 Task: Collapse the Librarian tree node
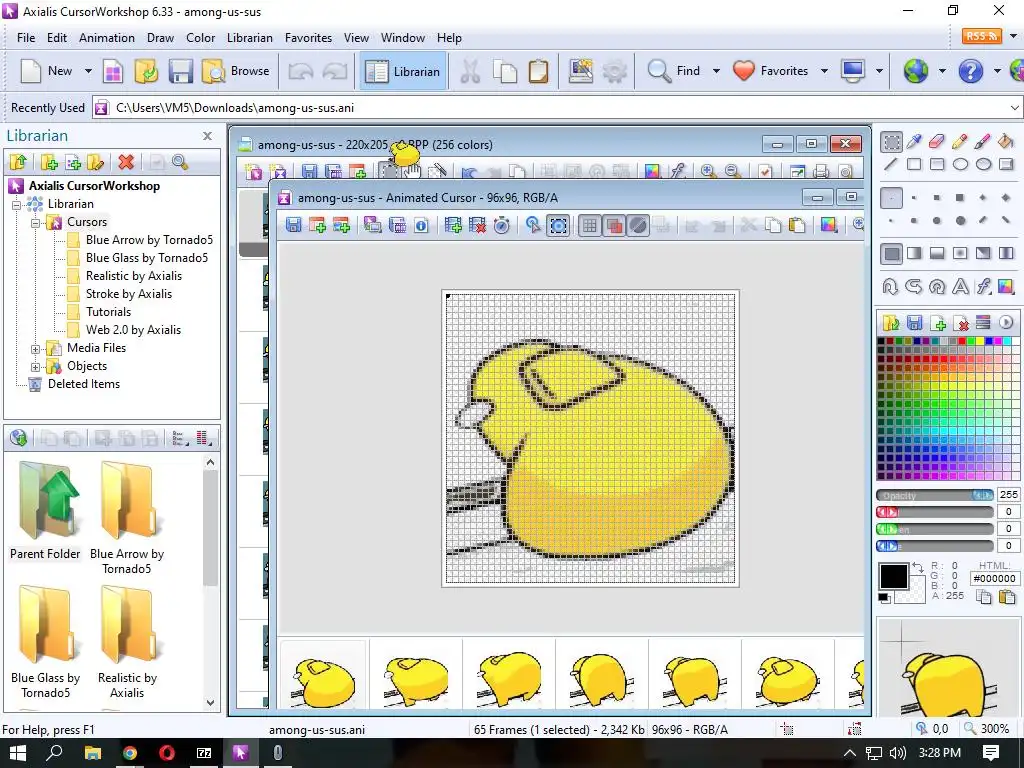(x=18, y=204)
